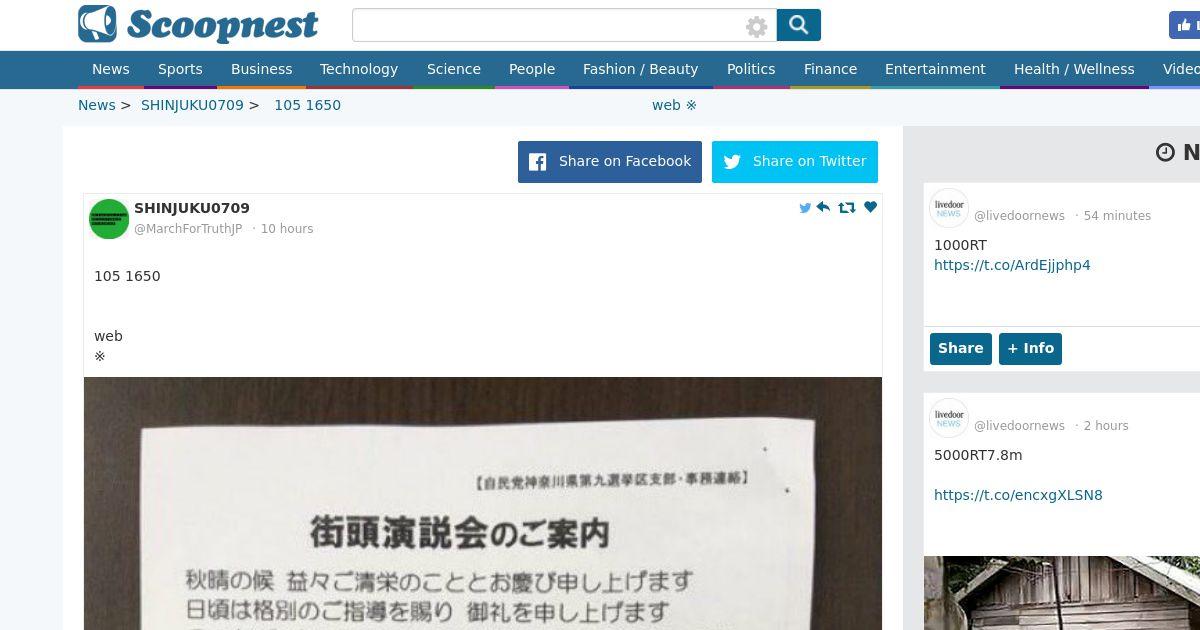Click the 2 hours timestamp
The width and height of the screenshot is (1200, 630).
click(1106, 426)
